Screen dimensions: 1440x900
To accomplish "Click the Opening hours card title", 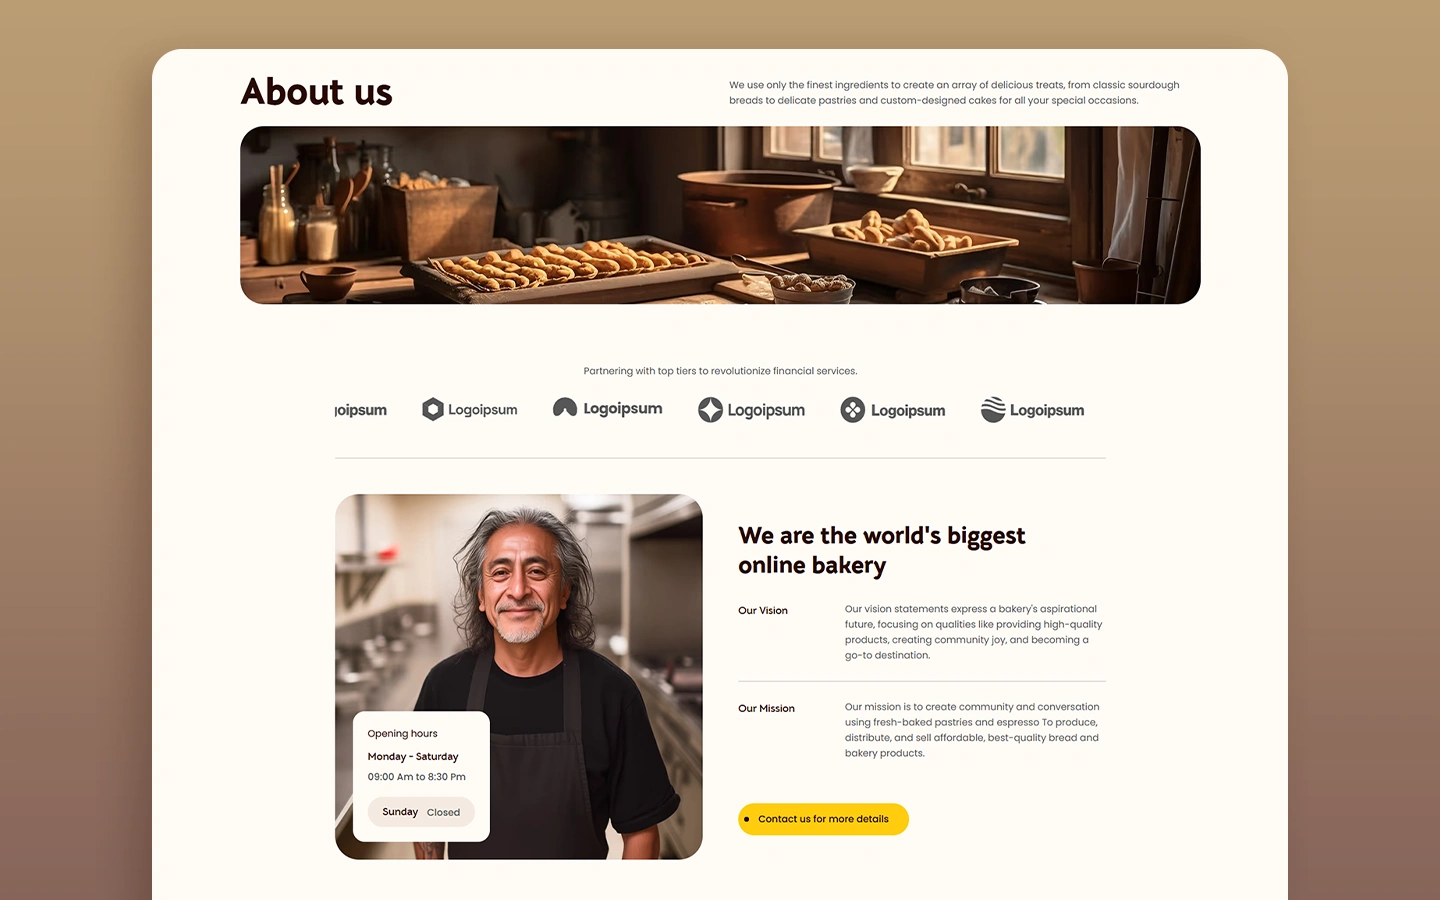I will (x=402, y=734).
